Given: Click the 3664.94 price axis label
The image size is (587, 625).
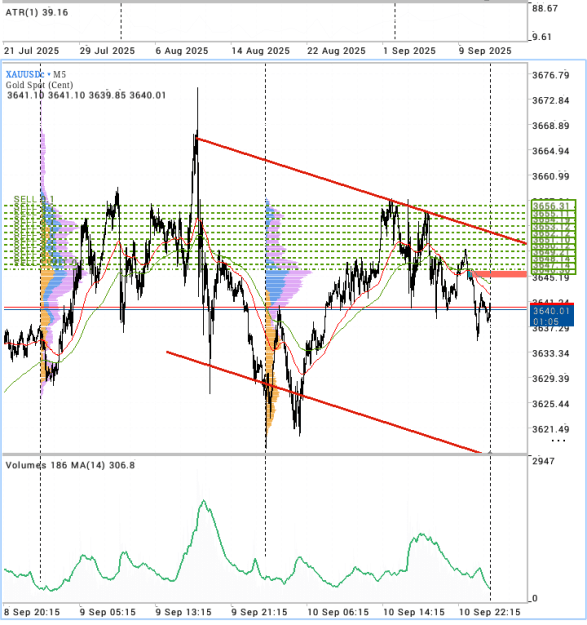Looking at the screenshot, I should (x=551, y=151).
